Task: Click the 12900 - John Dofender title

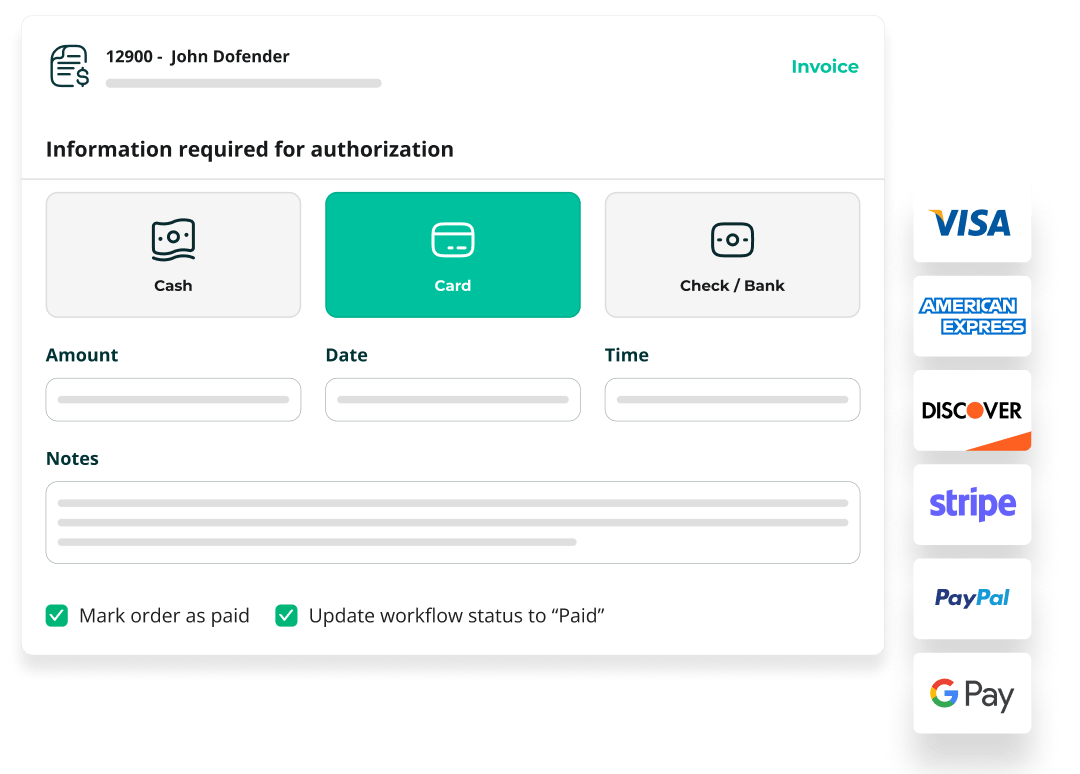Action: [x=197, y=57]
